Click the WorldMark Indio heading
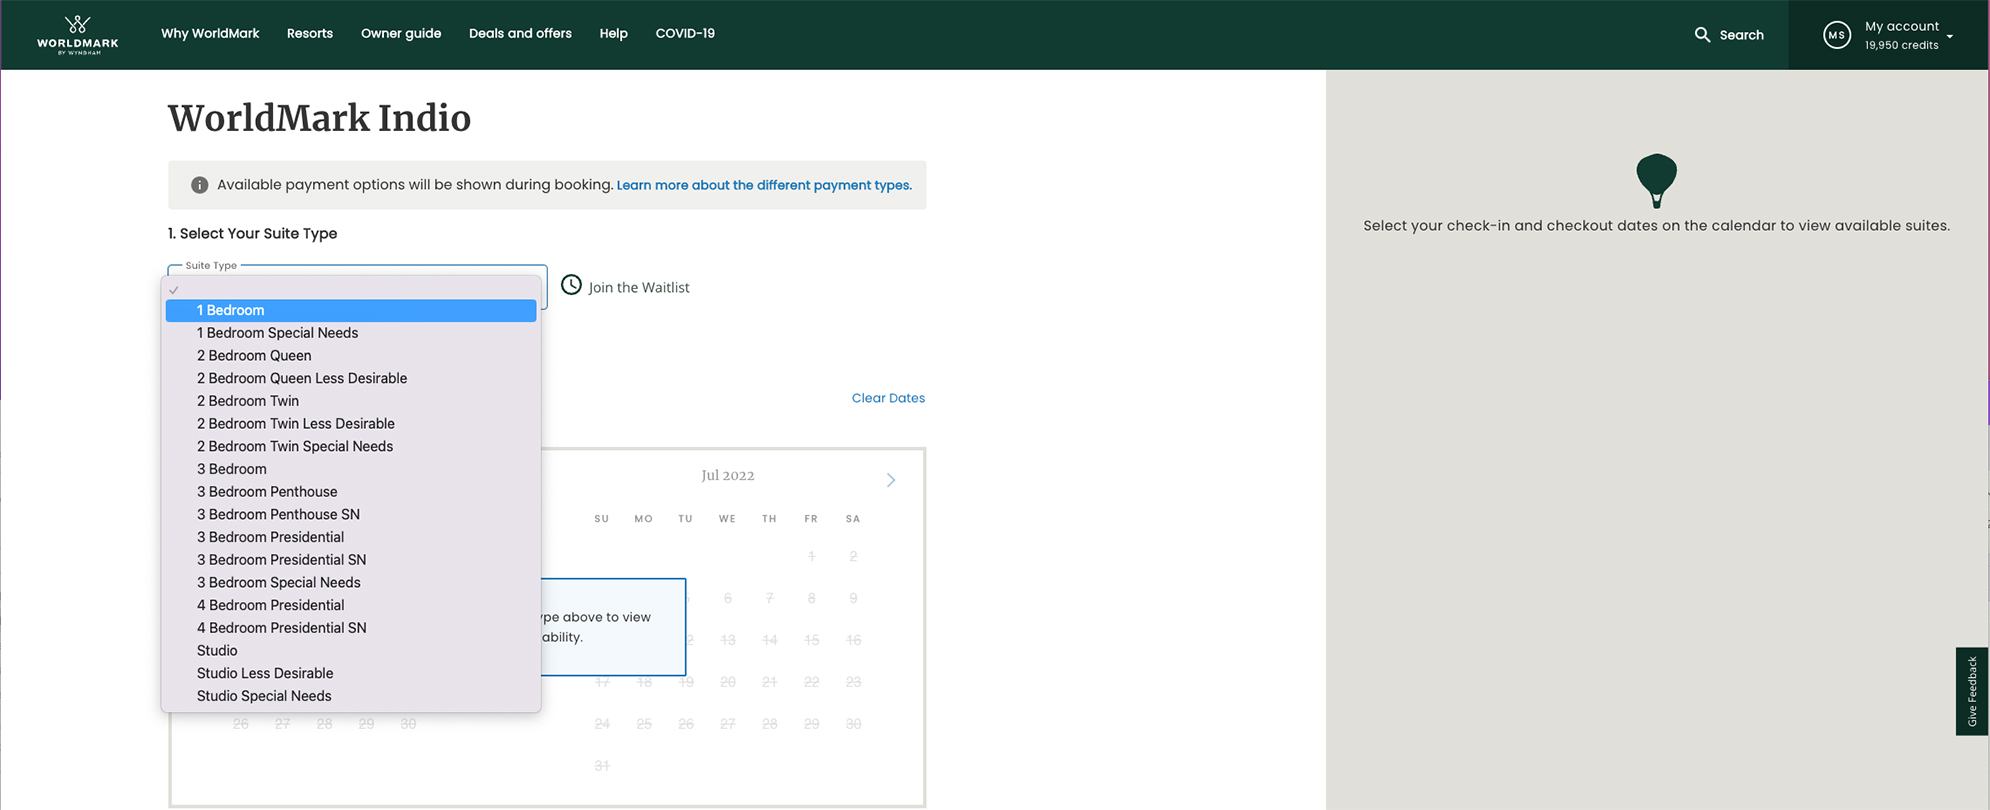 (x=319, y=118)
